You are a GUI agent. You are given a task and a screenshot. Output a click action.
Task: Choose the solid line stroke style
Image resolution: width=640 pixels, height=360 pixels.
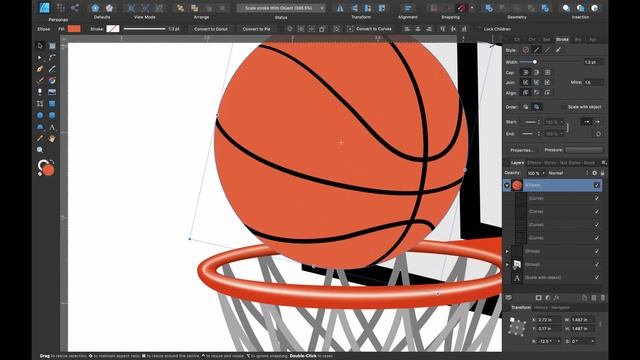point(536,50)
